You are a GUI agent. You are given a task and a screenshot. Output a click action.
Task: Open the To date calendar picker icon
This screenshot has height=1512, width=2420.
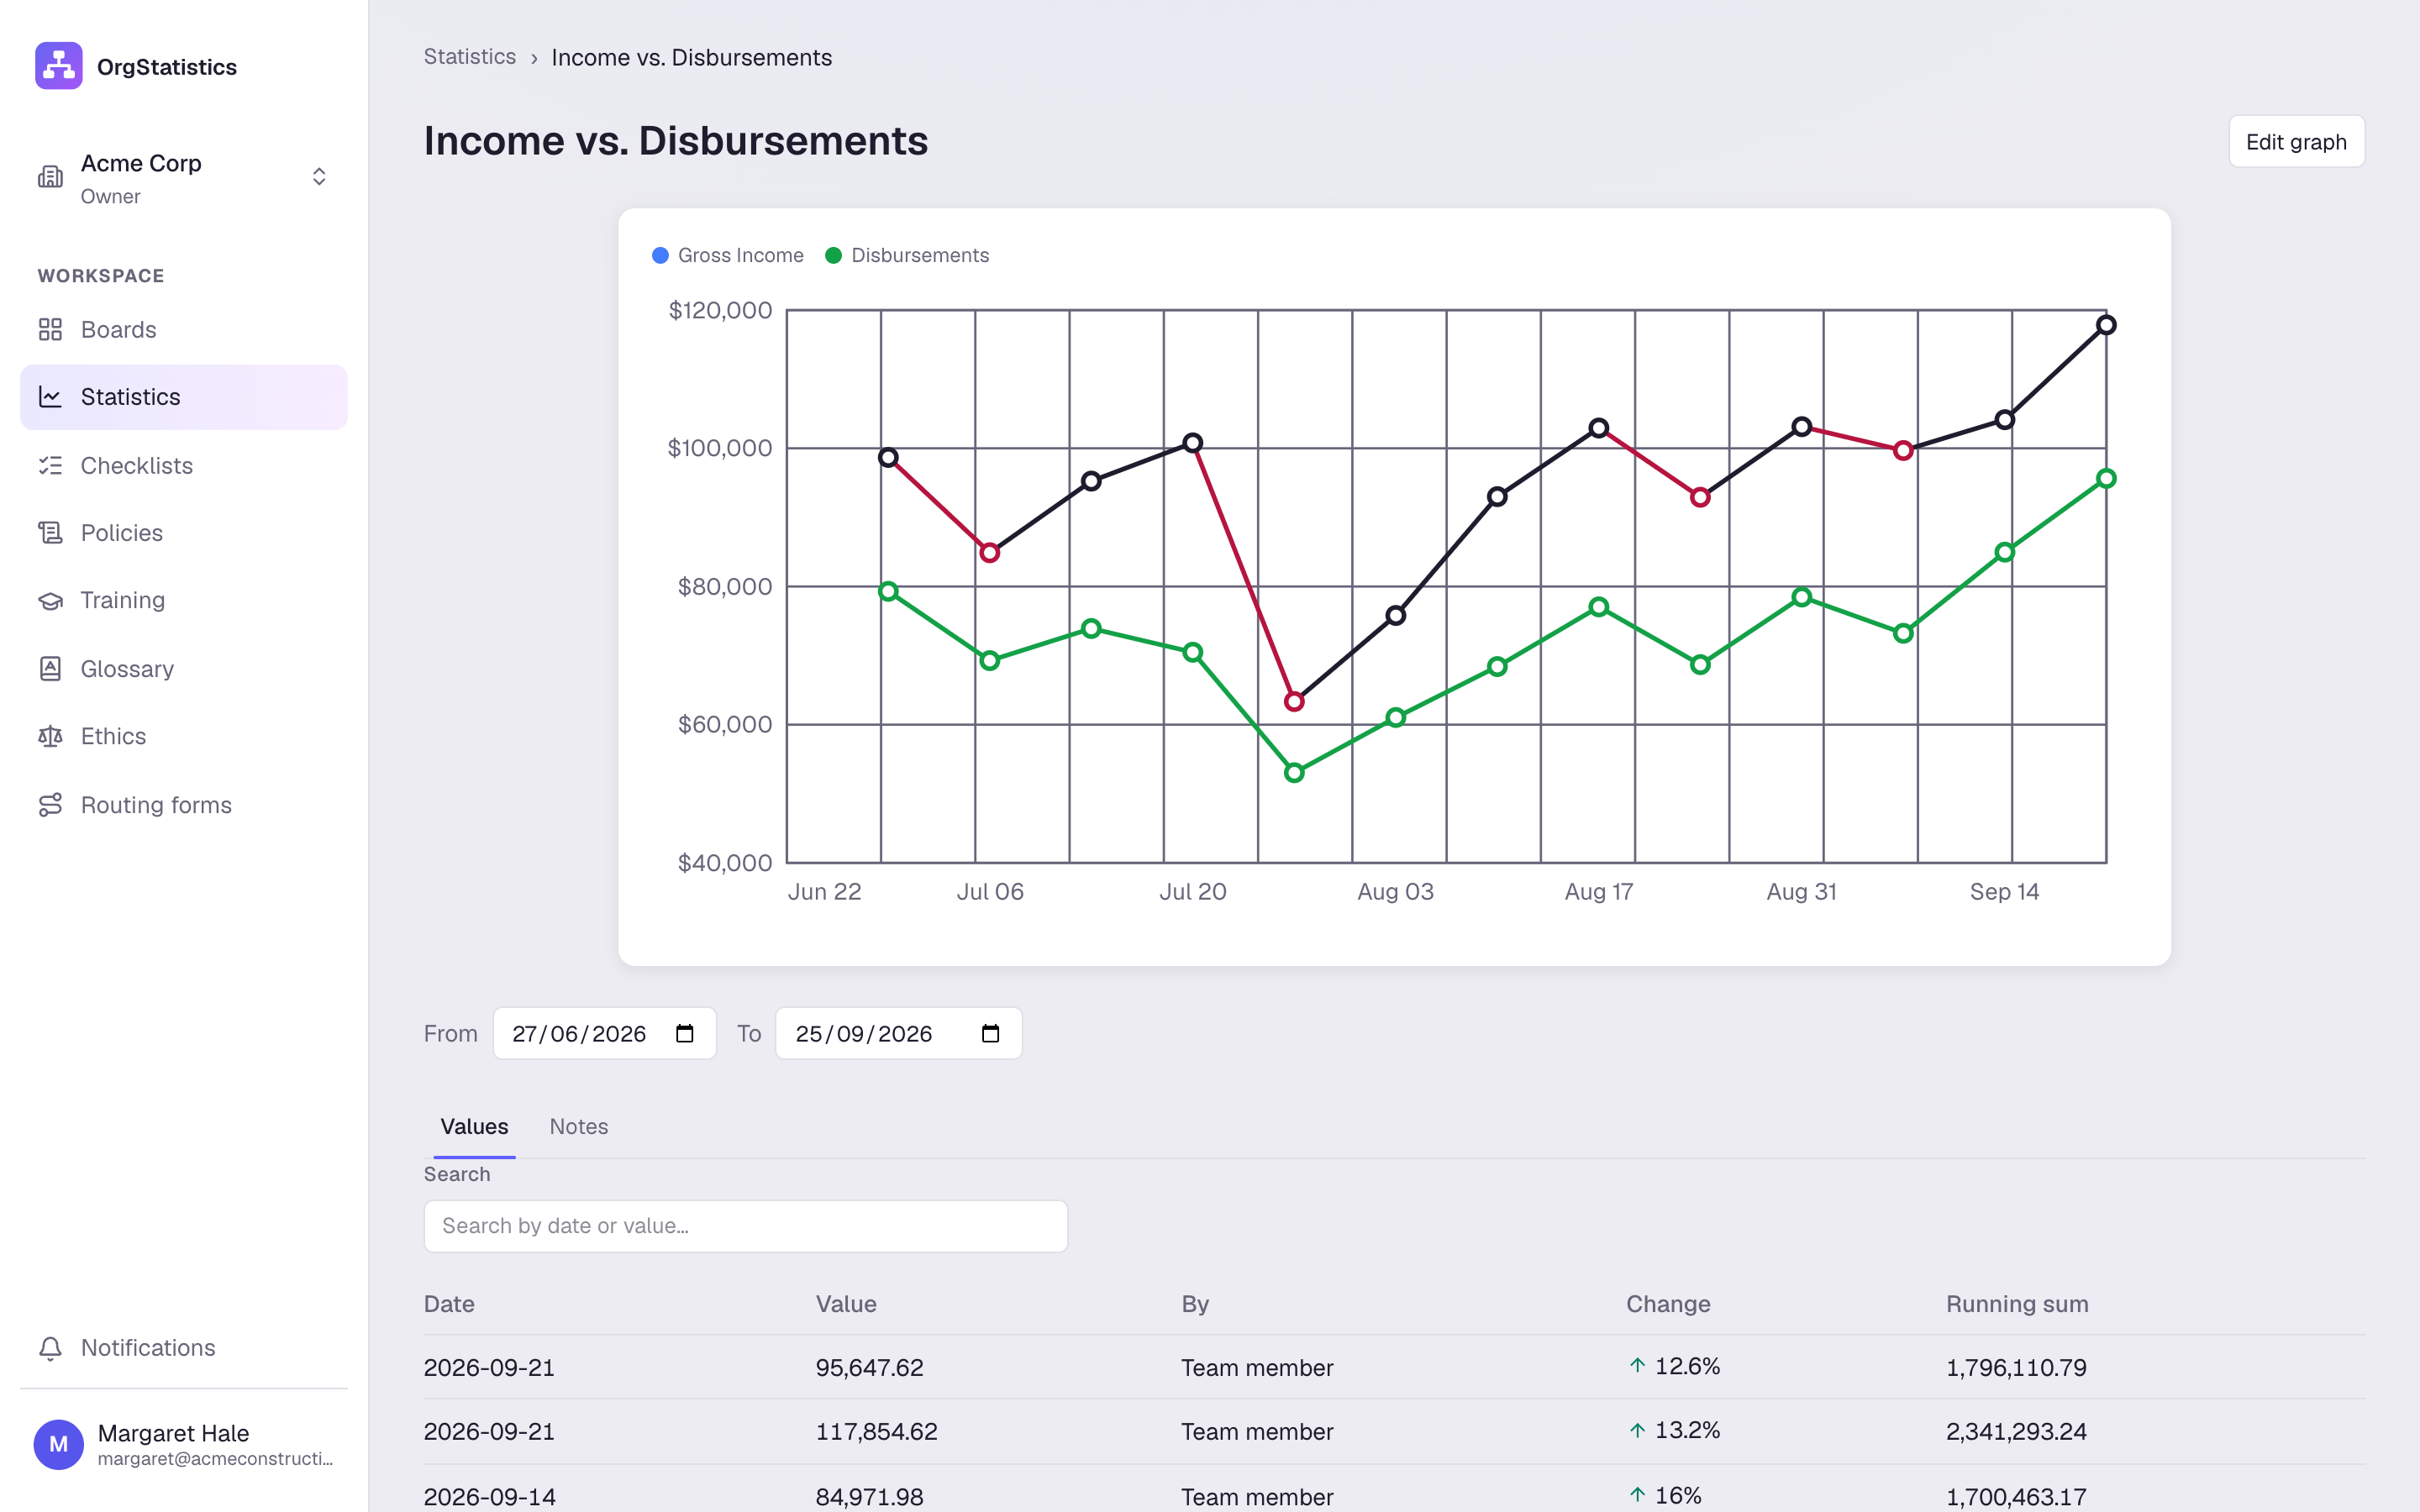click(991, 1033)
